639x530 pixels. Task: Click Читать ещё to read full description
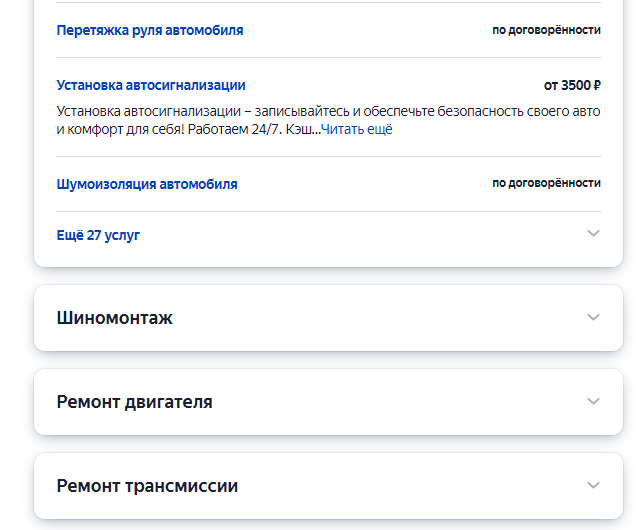coord(357,129)
